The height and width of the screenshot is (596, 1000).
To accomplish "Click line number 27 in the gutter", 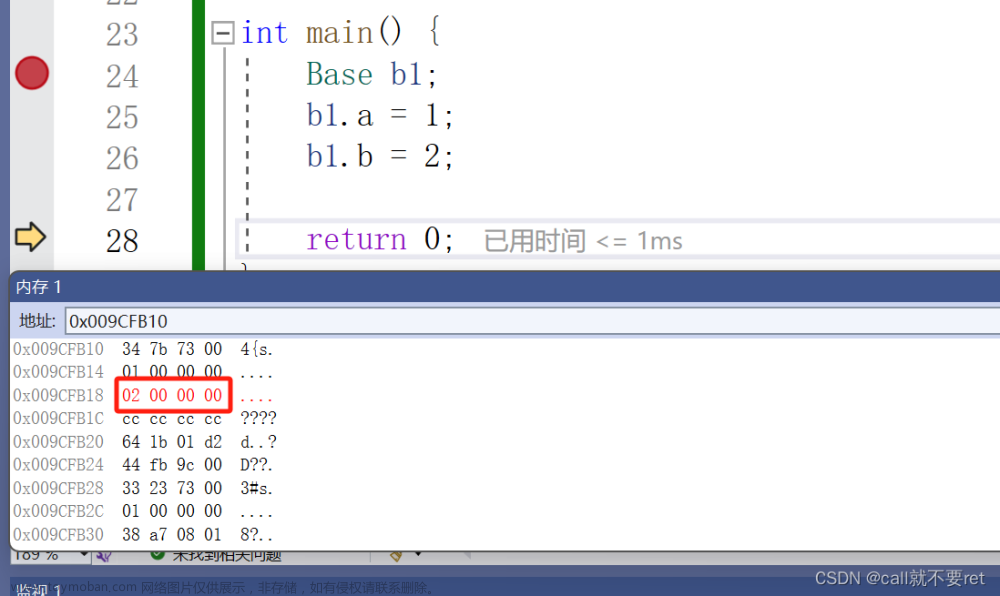I will (x=122, y=200).
